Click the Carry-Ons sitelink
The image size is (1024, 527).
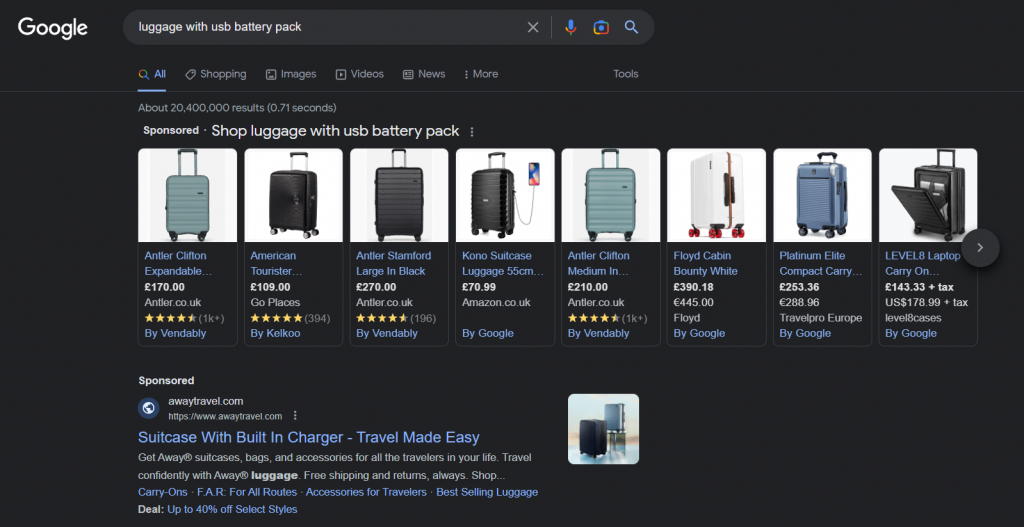[161, 492]
